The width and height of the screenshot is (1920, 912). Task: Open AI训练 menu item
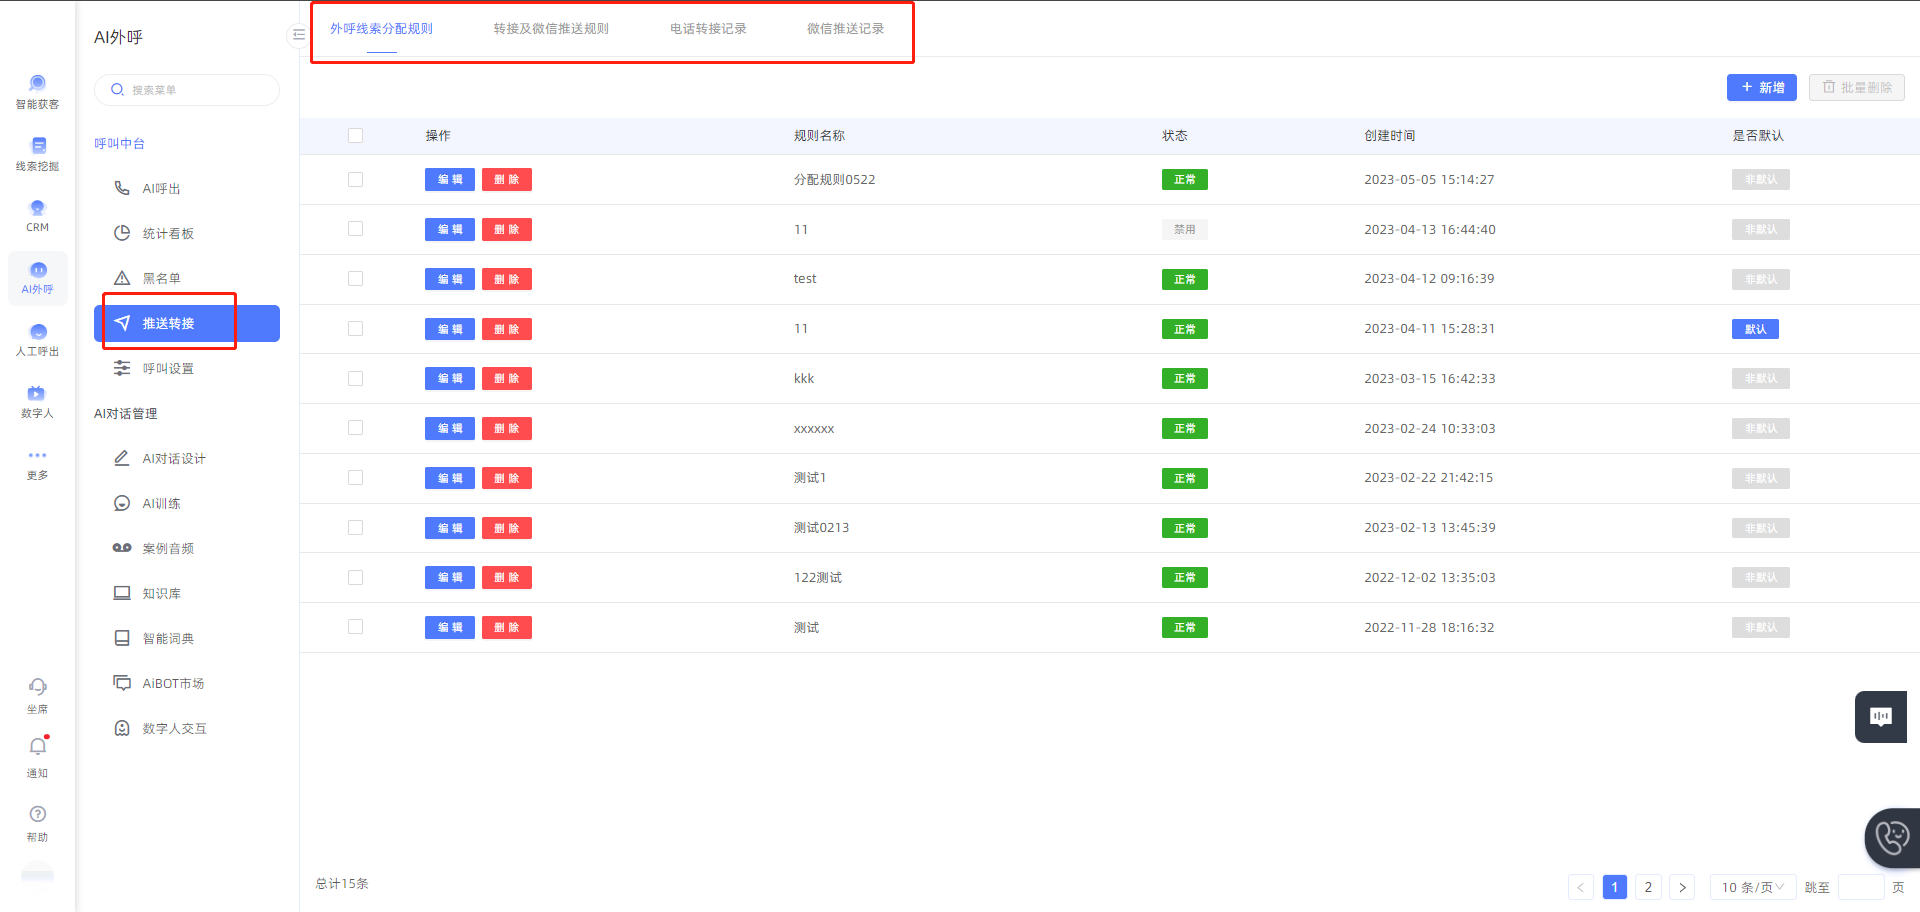[187, 504]
